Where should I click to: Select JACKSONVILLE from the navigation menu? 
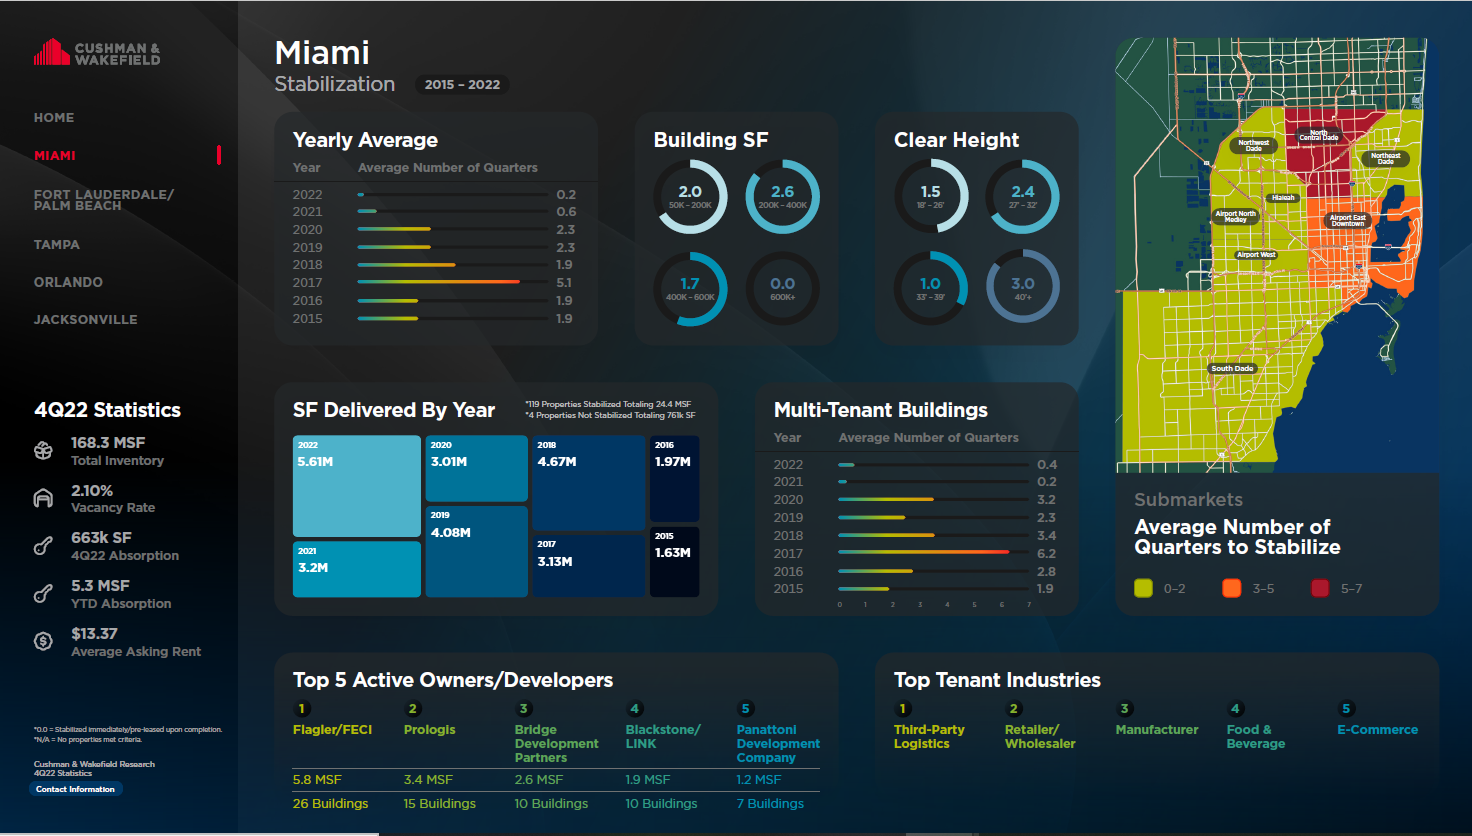click(x=86, y=319)
